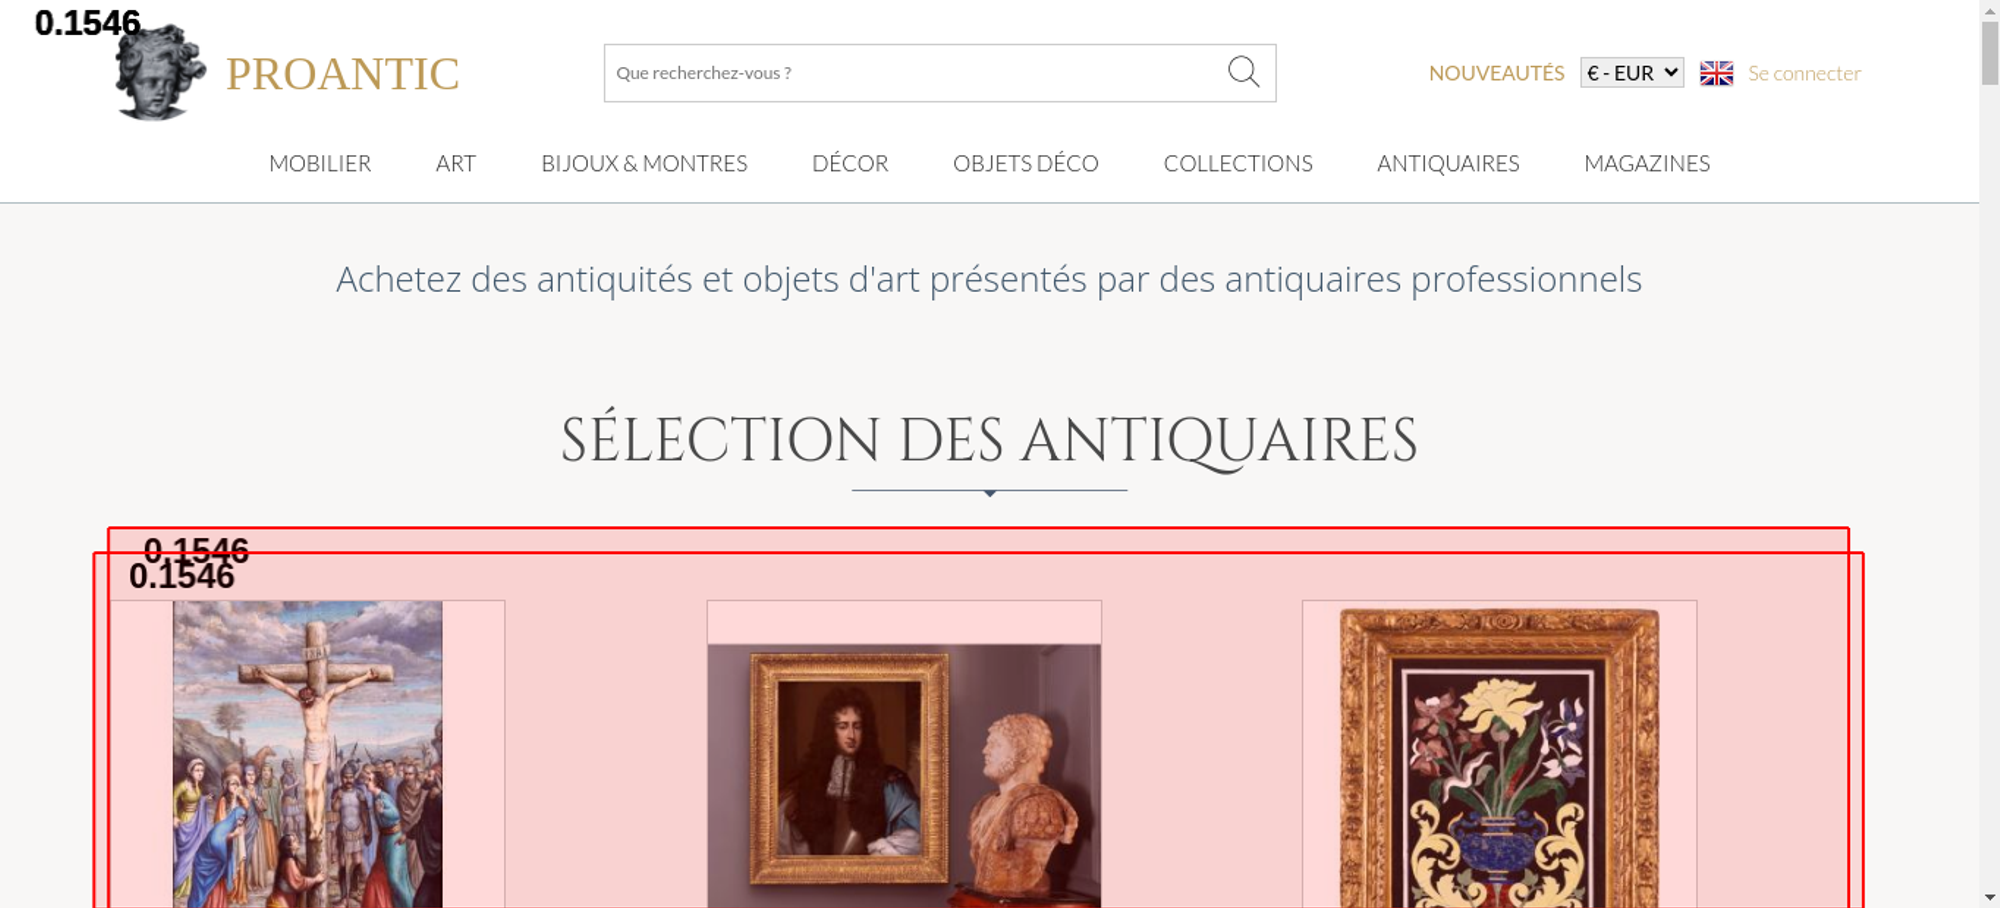Screen dimensions: 2000x908
Task: Open the crucifixion painting thumbnail
Action: click(x=308, y=754)
